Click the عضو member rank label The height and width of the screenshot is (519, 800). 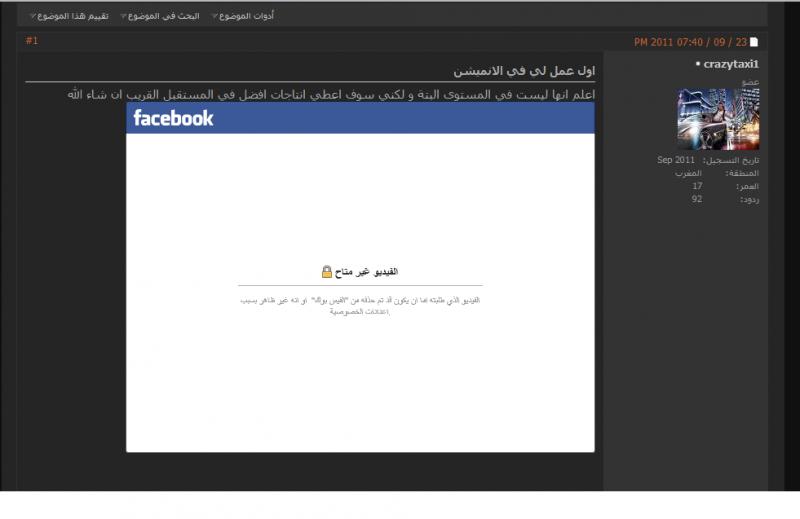[x=751, y=82]
